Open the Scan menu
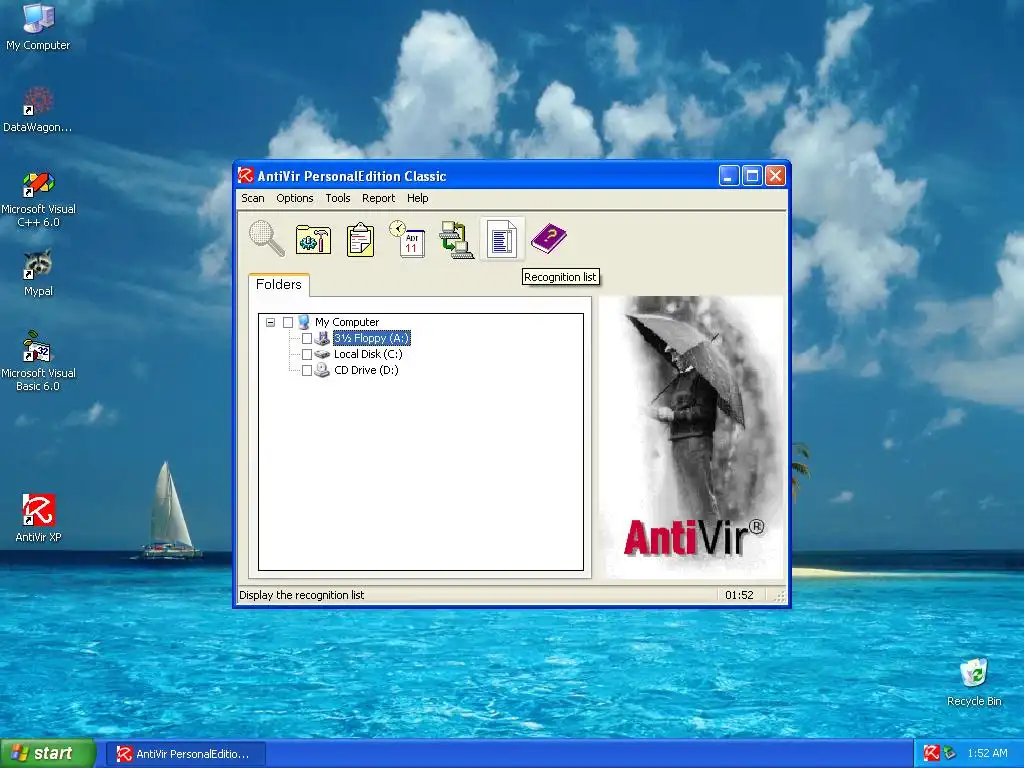This screenshot has height=768, width=1024. 253,198
